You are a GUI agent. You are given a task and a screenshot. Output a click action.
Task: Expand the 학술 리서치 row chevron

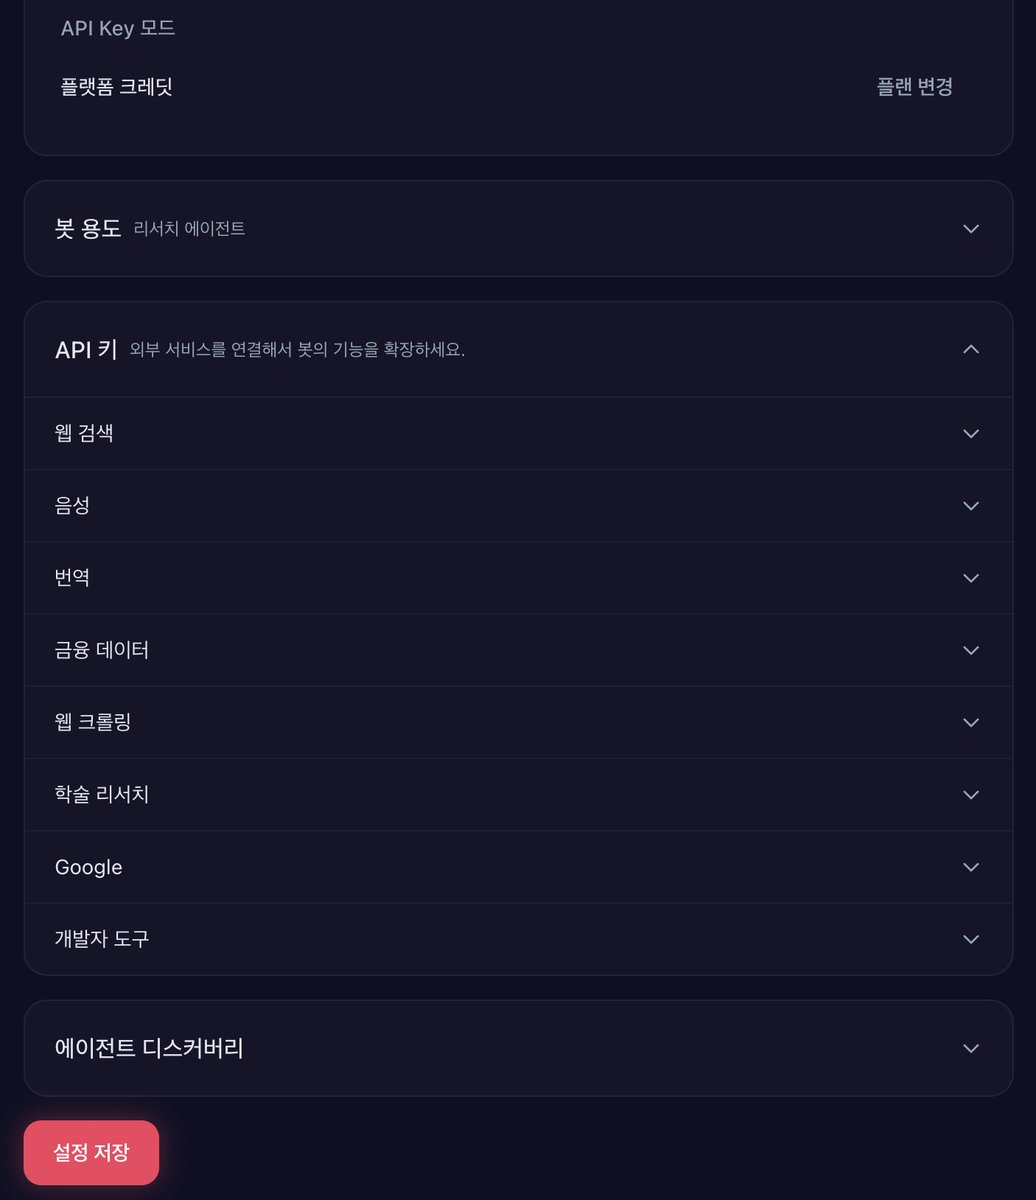click(x=970, y=795)
